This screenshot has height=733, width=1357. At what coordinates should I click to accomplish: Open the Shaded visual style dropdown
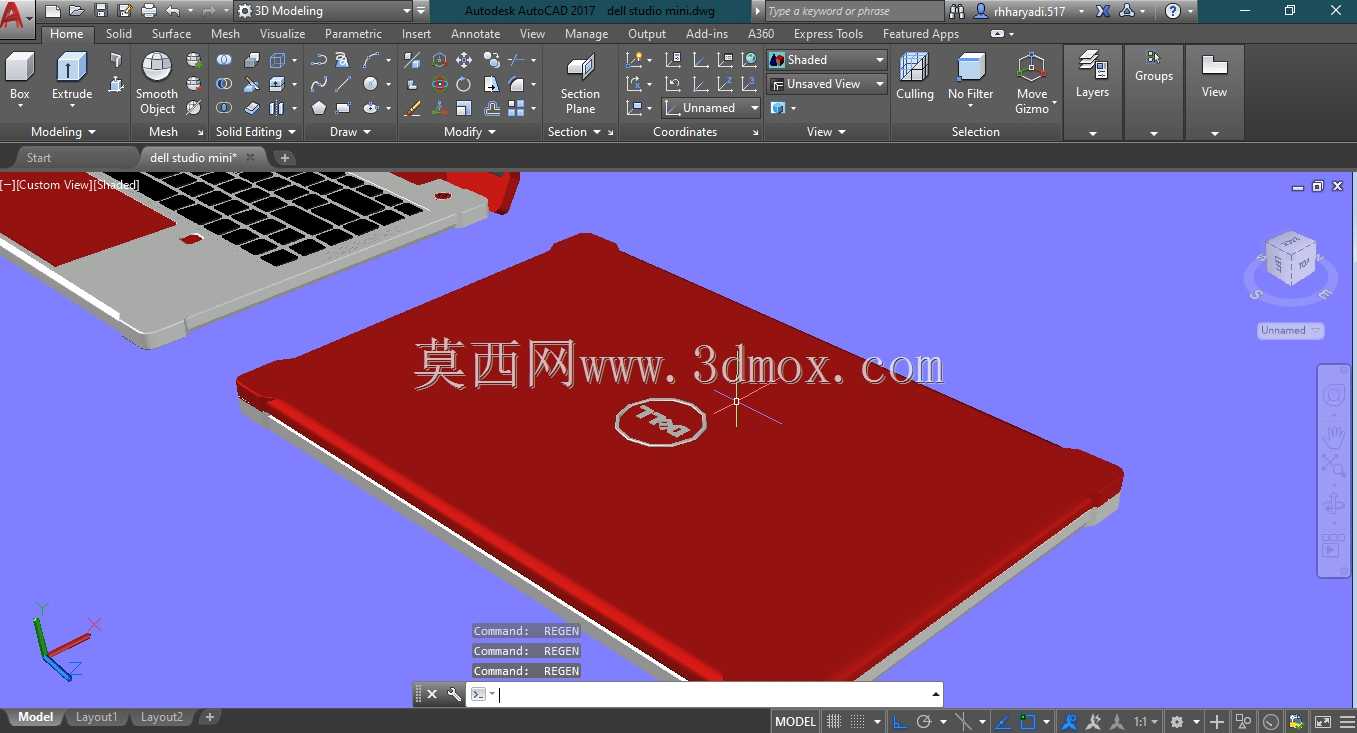(x=826, y=60)
